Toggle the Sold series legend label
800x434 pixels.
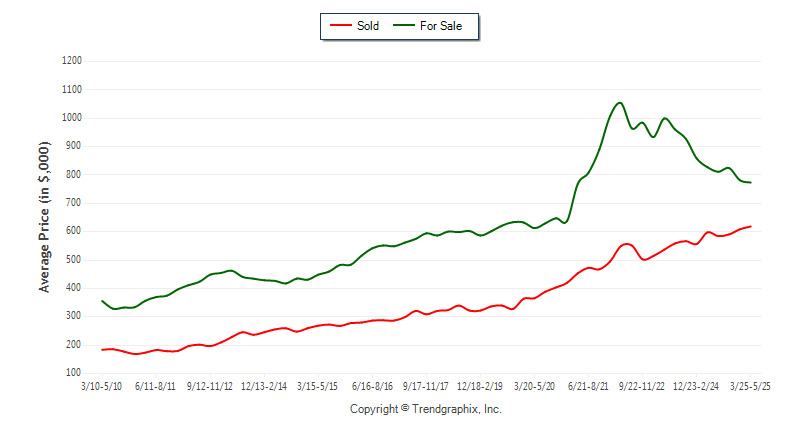(x=368, y=26)
